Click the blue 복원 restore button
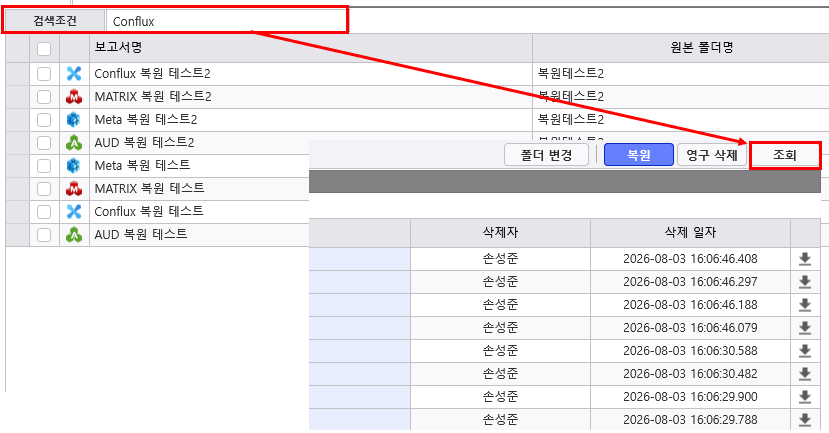This screenshot has width=829, height=433. coord(639,155)
